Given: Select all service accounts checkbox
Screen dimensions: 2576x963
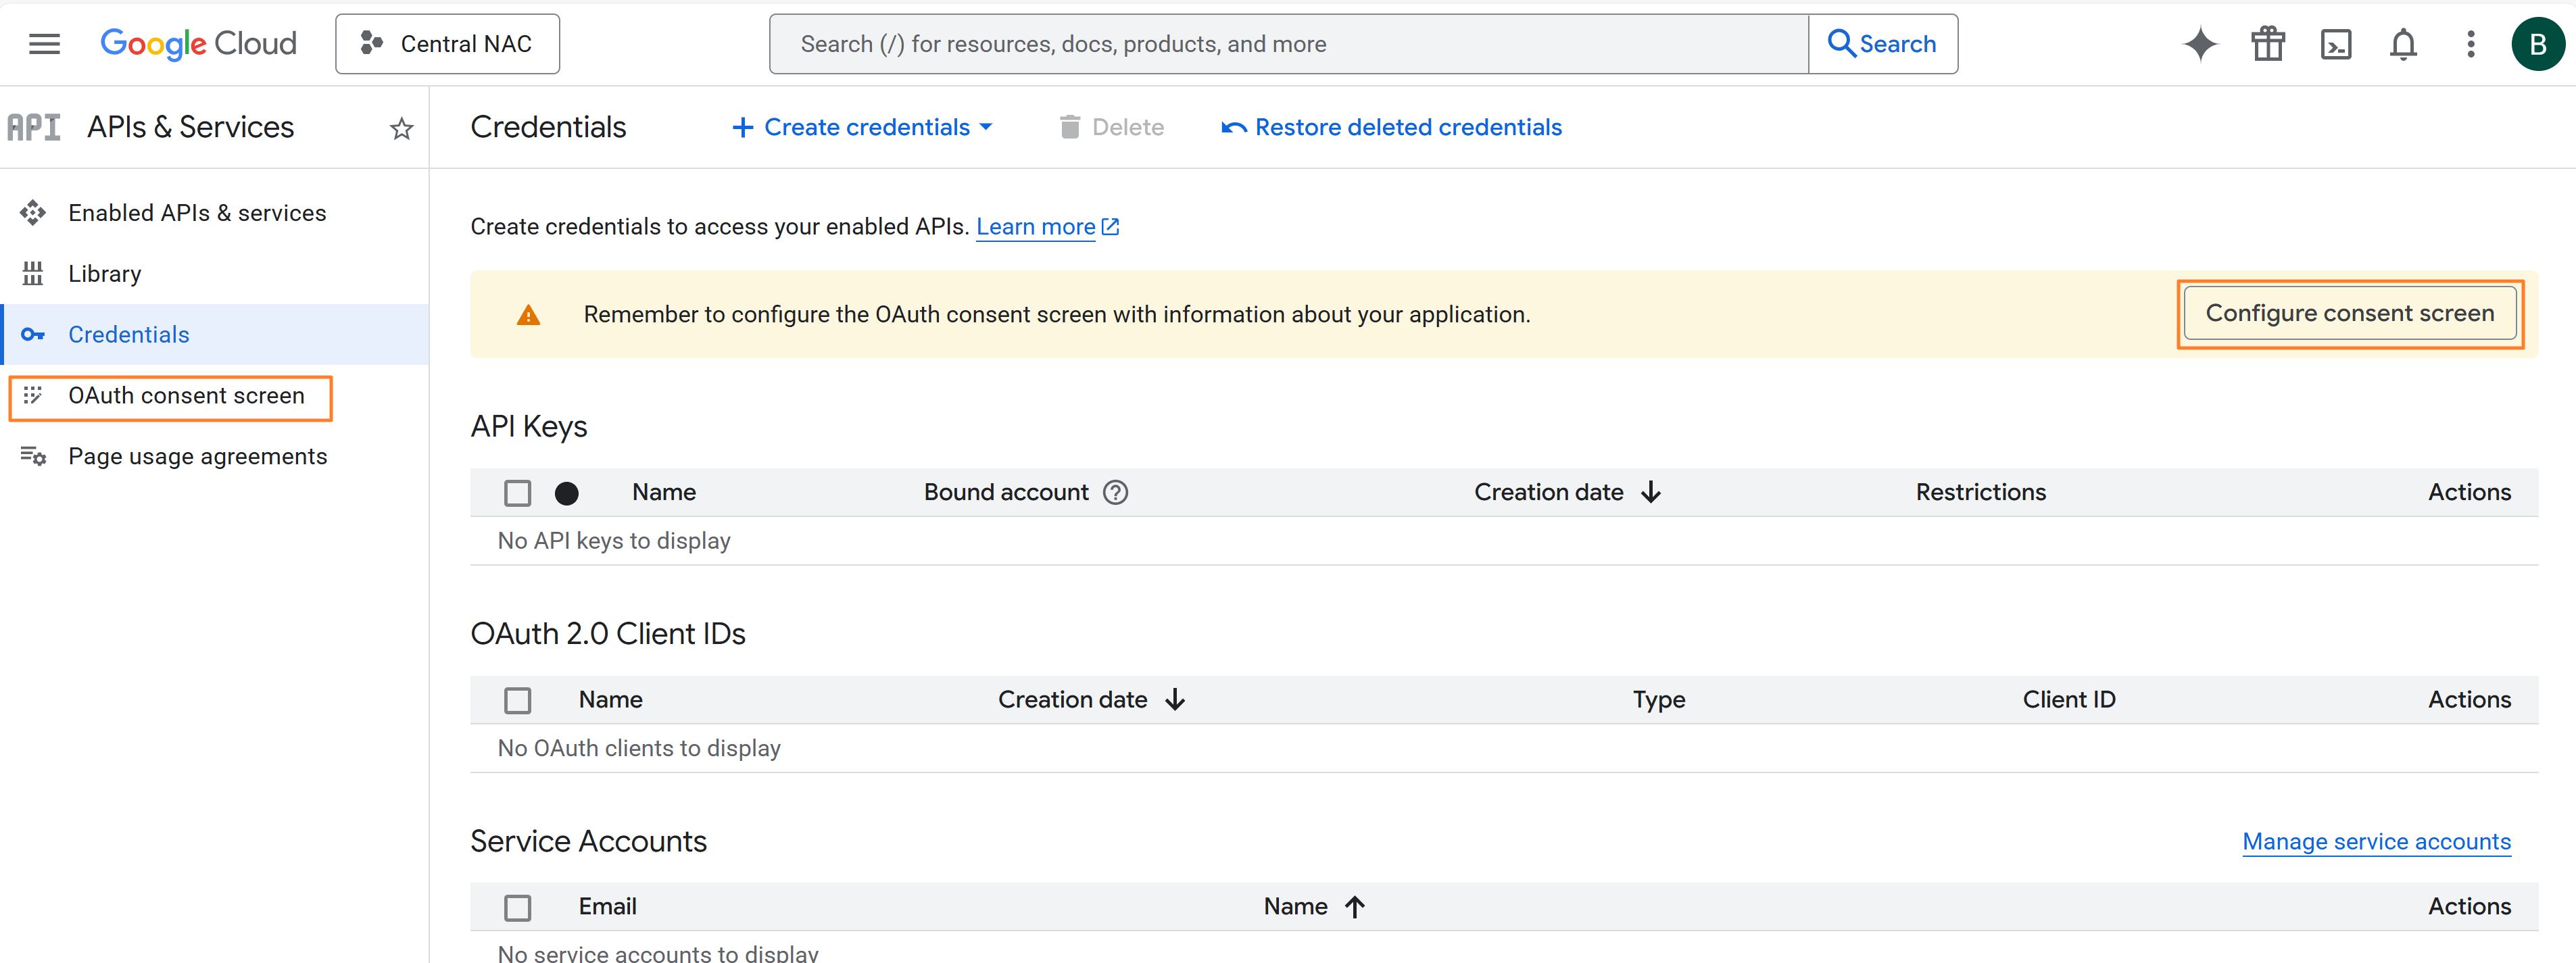Looking at the screenshot, I should (517, 907).
